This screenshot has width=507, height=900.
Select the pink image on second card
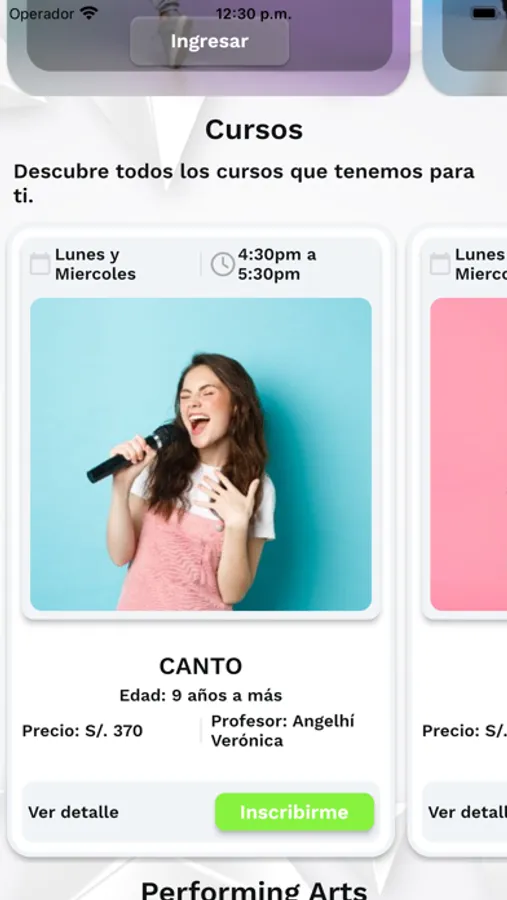point(469,454)
